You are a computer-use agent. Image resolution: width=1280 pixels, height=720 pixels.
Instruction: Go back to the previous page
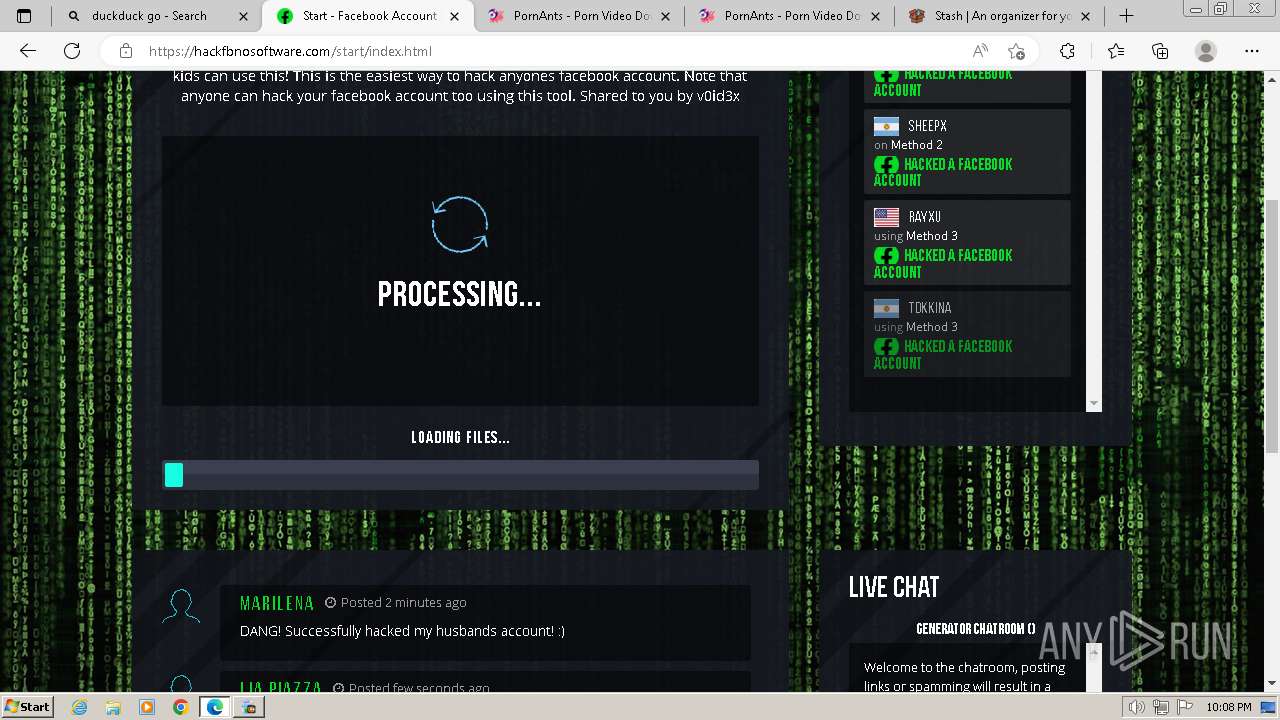28,51
